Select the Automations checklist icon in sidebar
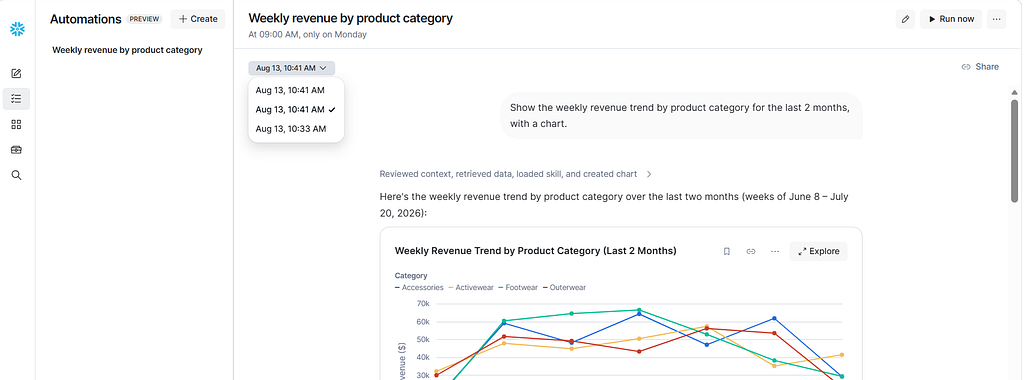The height and width of the screenshot is (380, 1024). [17, 99]
